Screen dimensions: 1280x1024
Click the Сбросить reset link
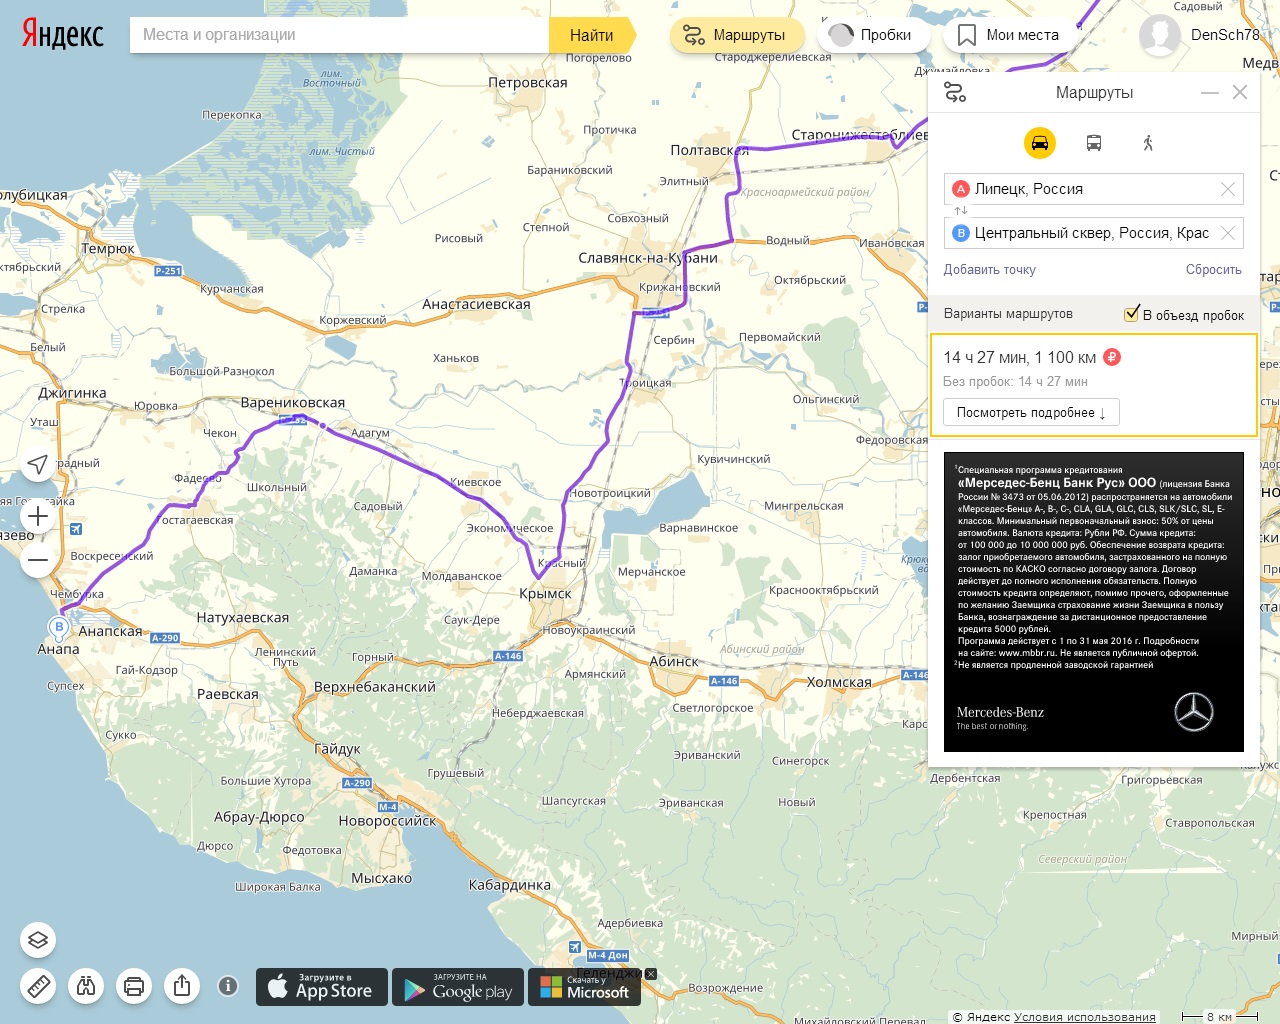[1213, 270]
